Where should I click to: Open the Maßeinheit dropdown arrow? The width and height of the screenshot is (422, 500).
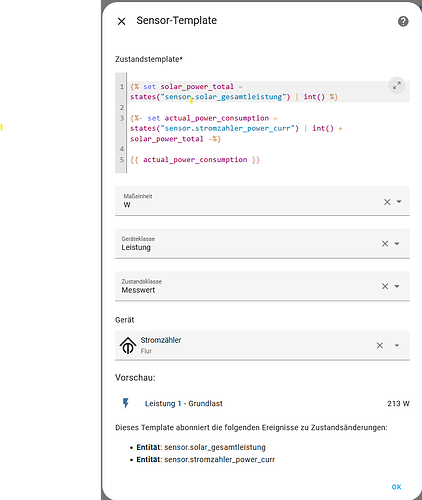(399, 201)
